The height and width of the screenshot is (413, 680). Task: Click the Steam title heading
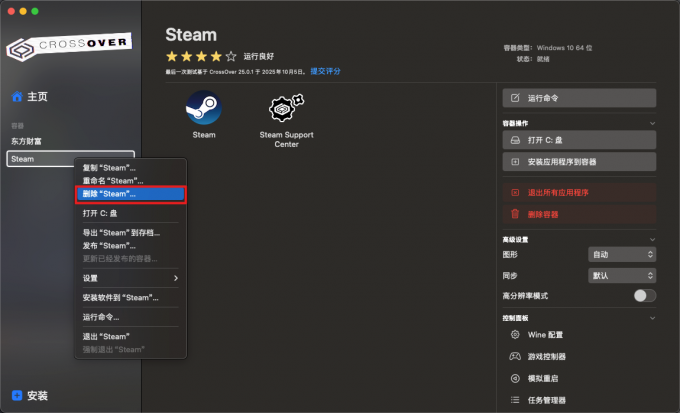click(191, 35)
